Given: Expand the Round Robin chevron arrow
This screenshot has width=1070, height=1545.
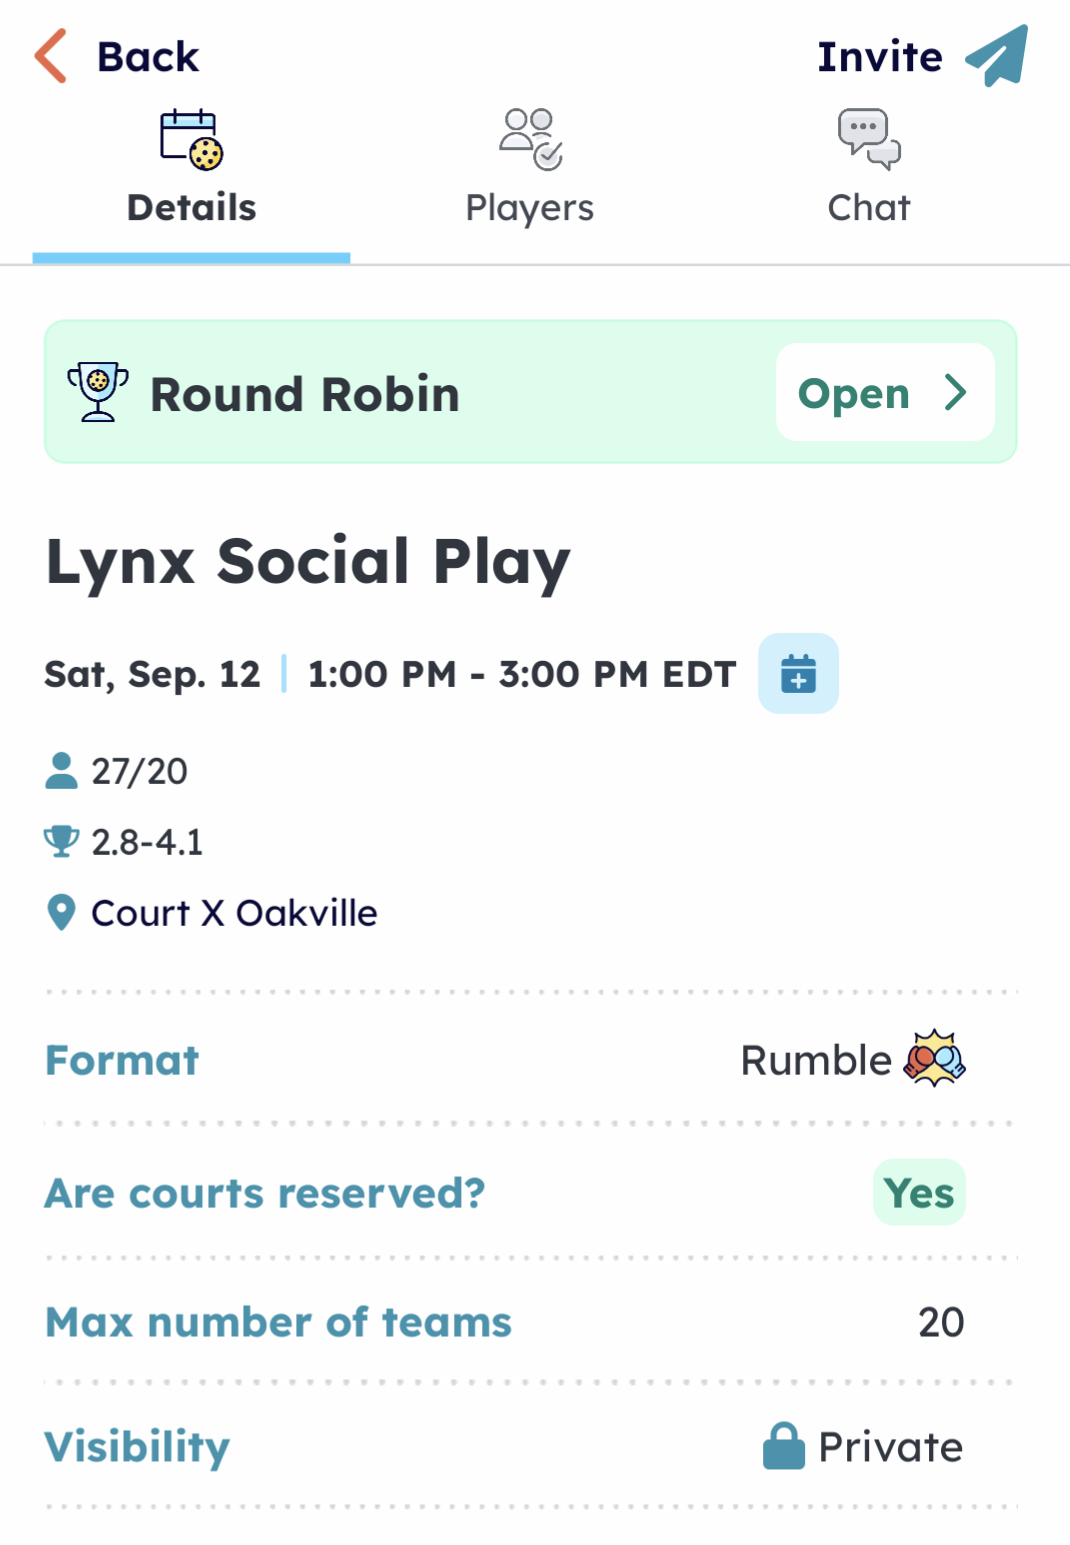Looking at the screenshot, I should pos(956,393).
